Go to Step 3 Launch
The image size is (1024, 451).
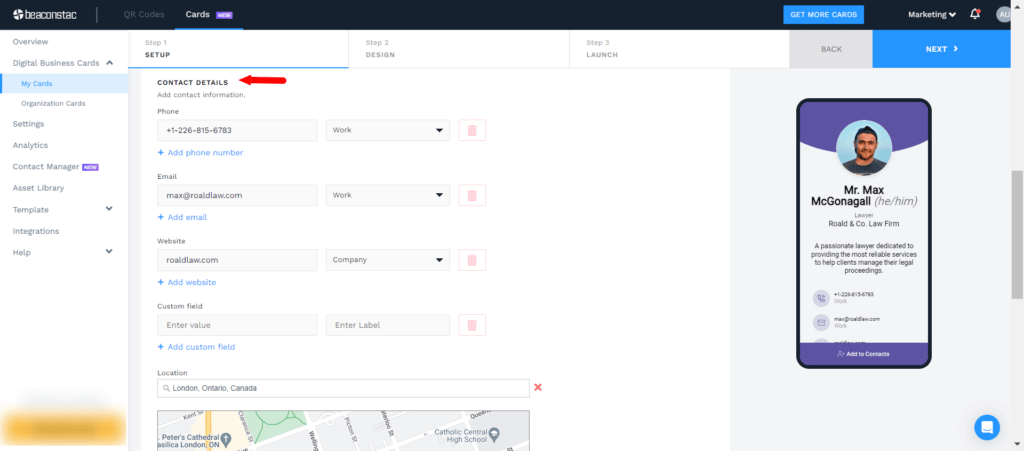click(679, 48)
